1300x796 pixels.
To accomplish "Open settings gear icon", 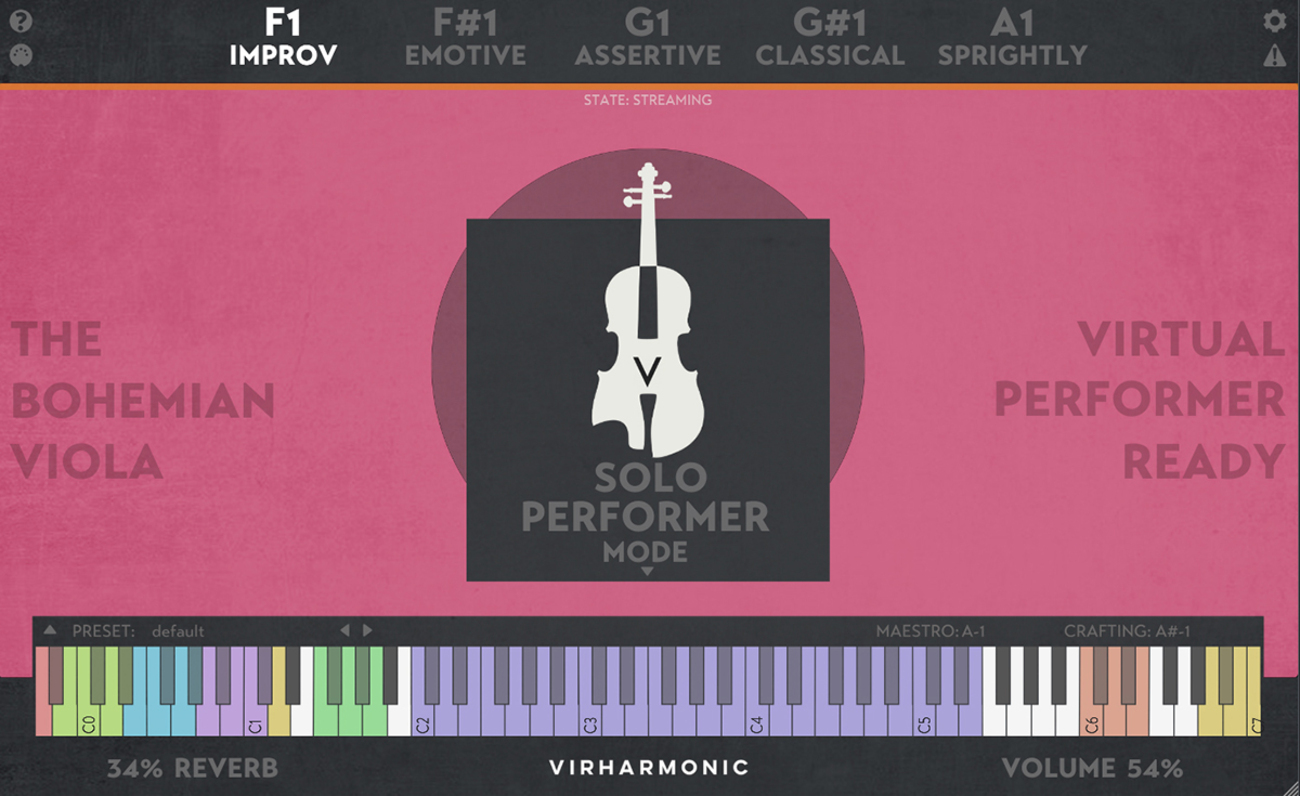I will click(1274, 21).
